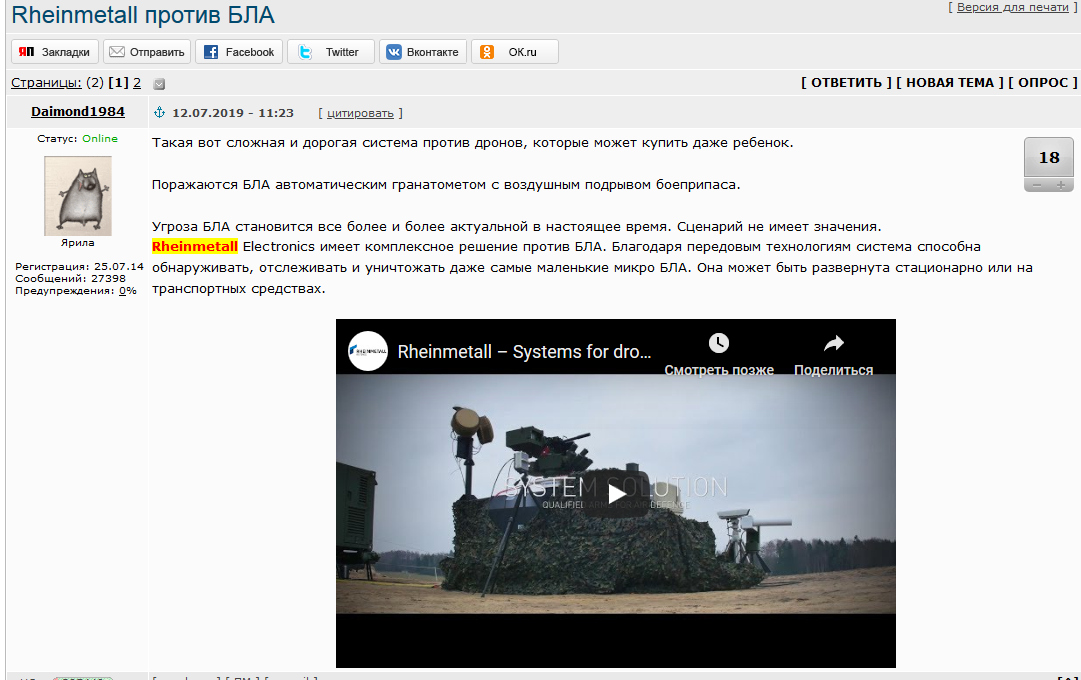
Task: Open the small page jump dropdown icon
Action: tap(159, 84)
